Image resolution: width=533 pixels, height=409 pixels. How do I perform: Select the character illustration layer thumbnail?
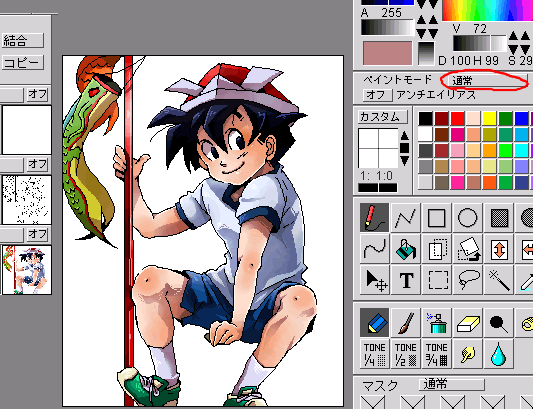tap(27, 270)
